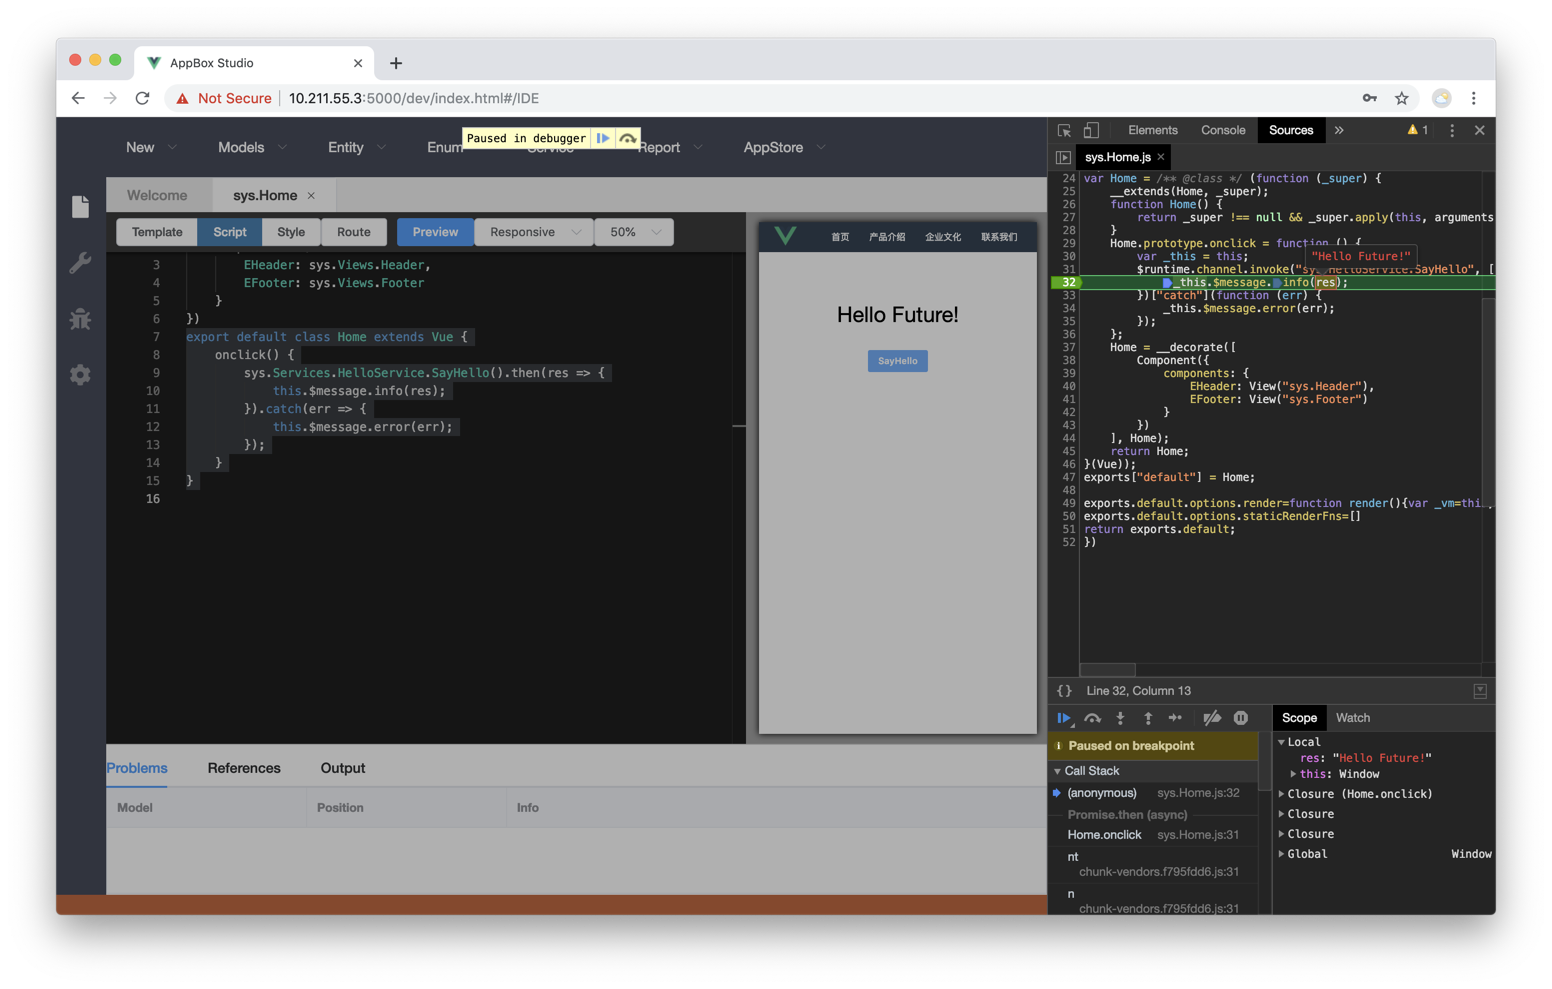Image resolution: width=1552 pixels, height=989 pixels.
Task: Open the Responsive size dropdown
Action: [x=534, y=232]
